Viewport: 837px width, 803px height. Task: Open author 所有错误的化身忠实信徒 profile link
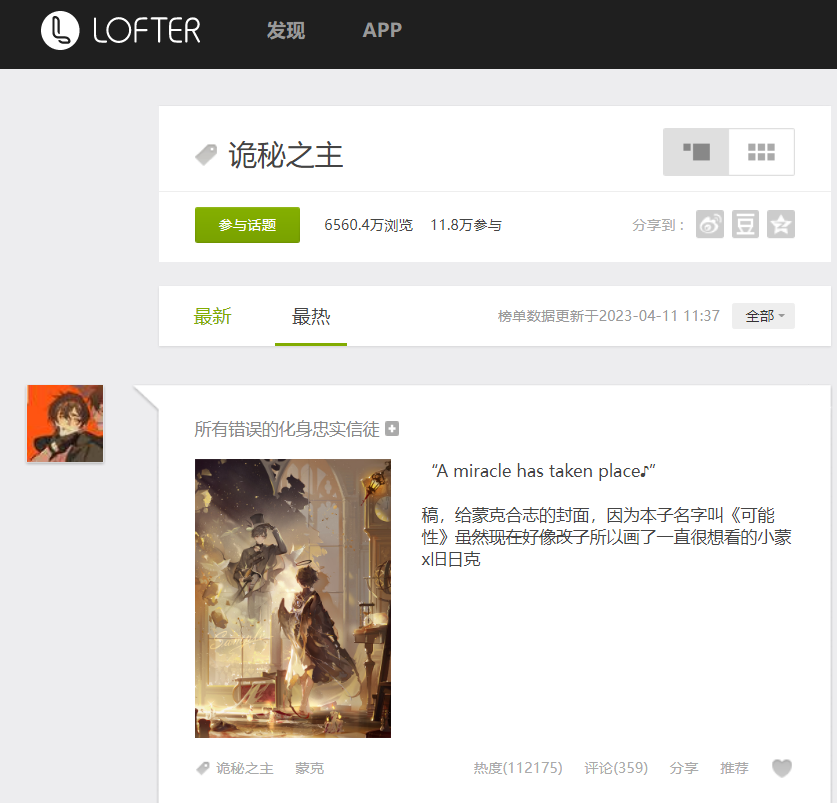coord(286,429)
